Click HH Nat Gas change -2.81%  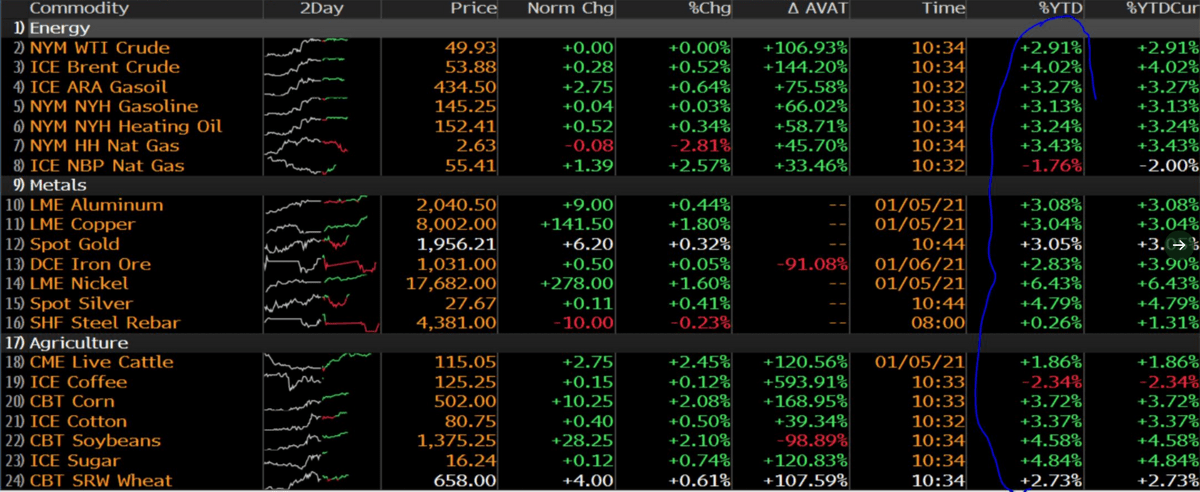702,146
